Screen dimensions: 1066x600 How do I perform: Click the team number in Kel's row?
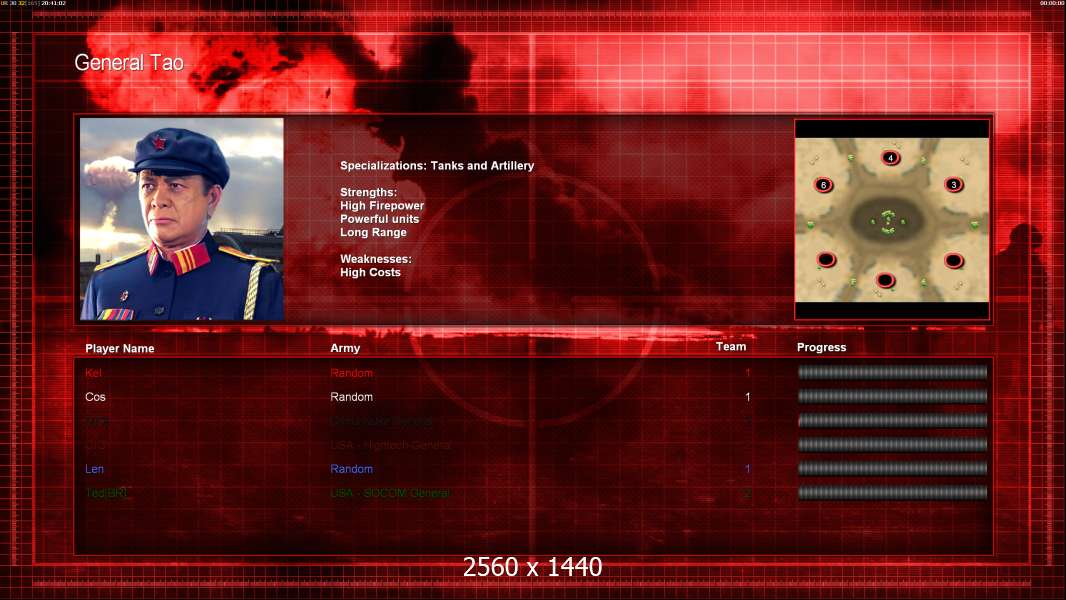coord(747,373)
